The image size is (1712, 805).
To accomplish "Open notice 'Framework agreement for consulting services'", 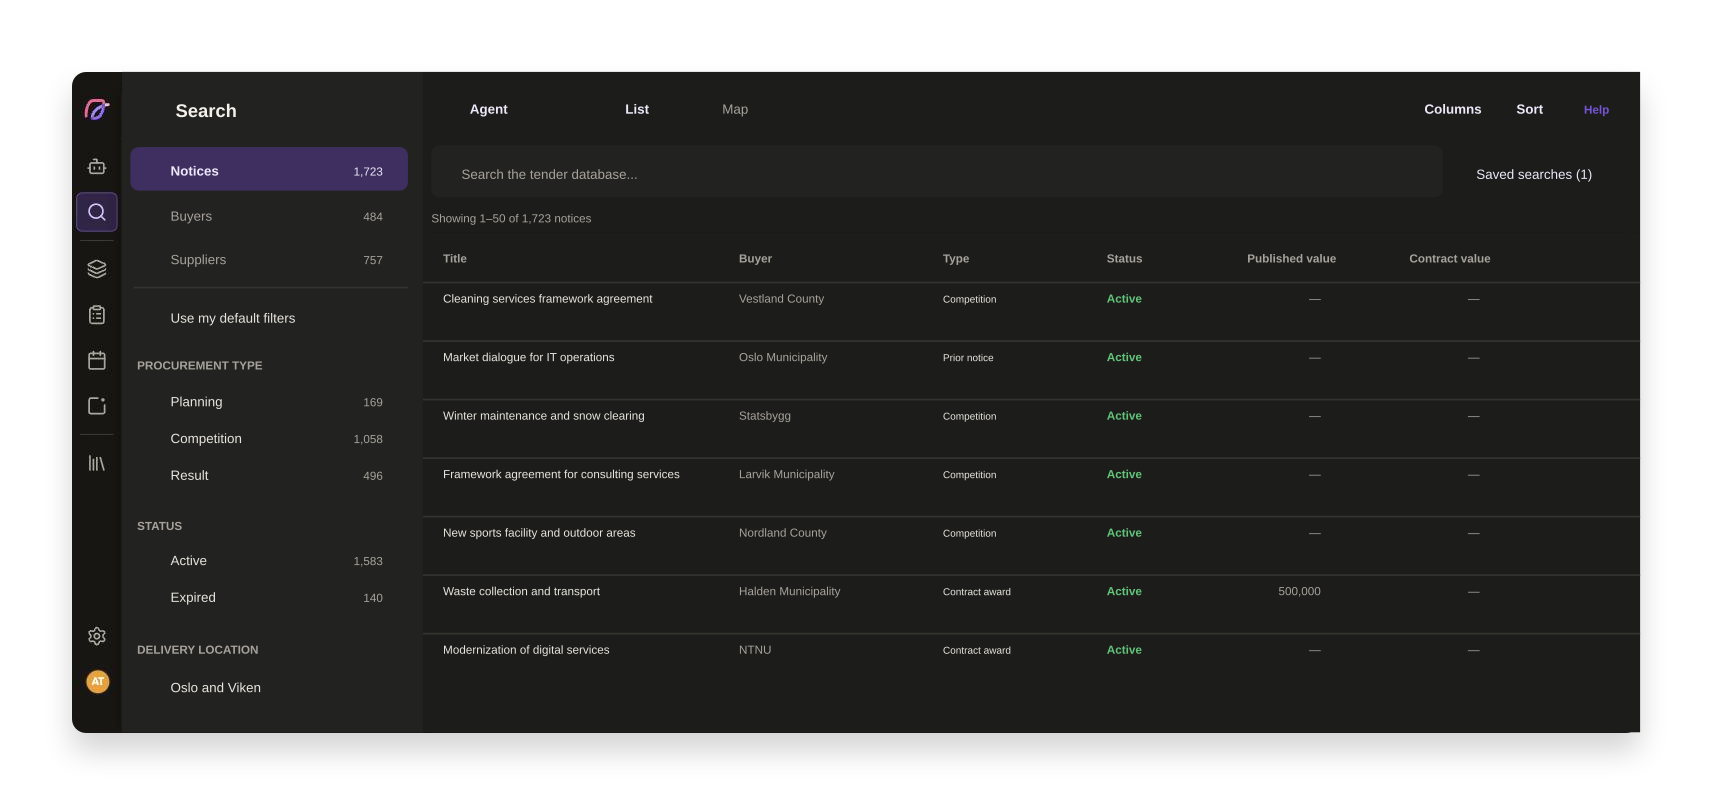I will (561, 475).
